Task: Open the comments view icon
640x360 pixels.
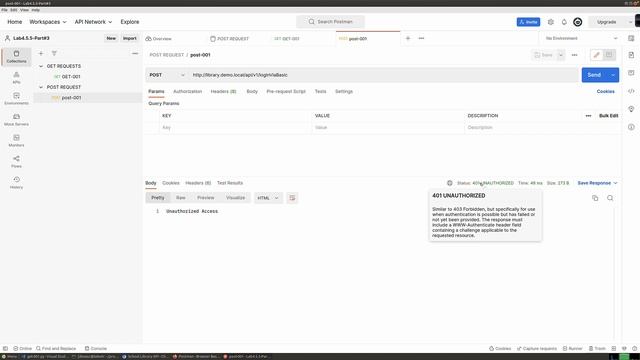Action: click(609, 55)
